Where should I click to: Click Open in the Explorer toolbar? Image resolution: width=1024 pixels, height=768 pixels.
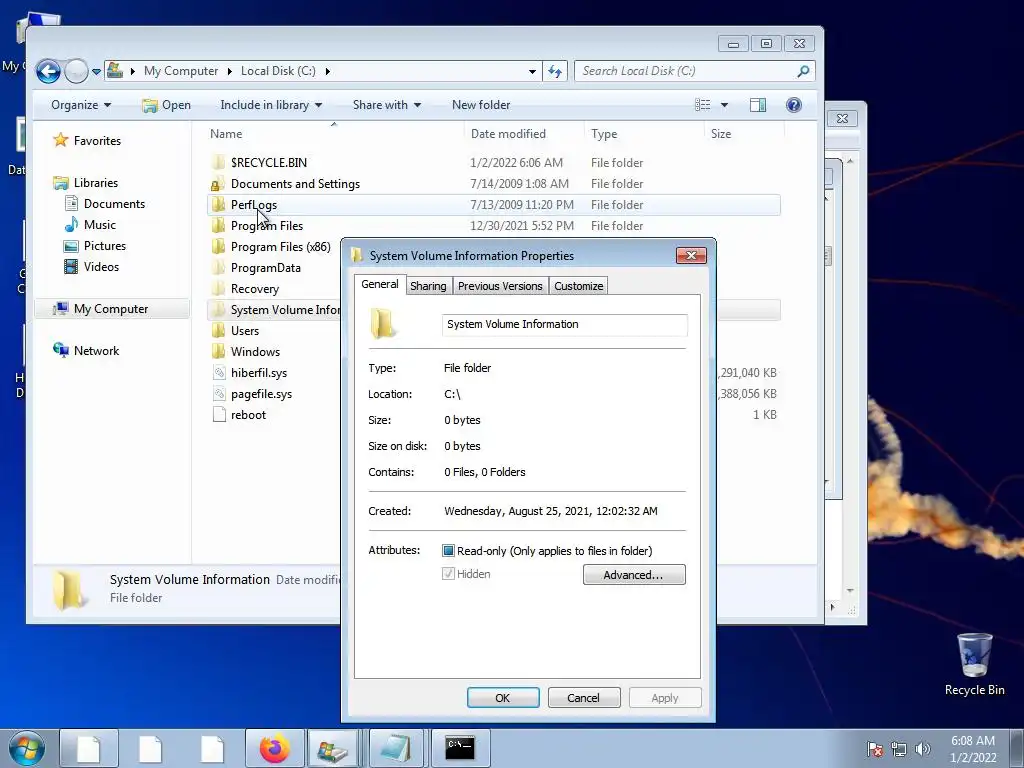coord(167,105)
